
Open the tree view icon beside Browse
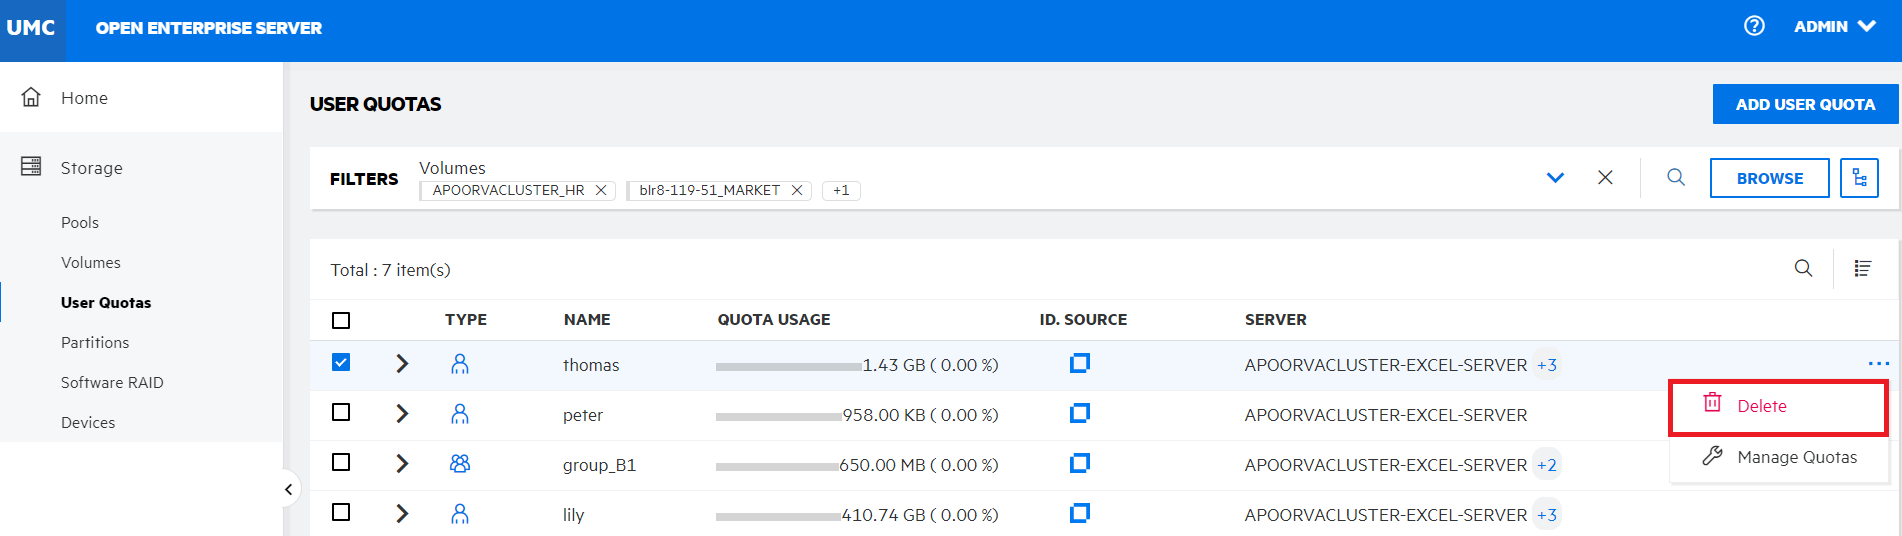pos(1859,178)
